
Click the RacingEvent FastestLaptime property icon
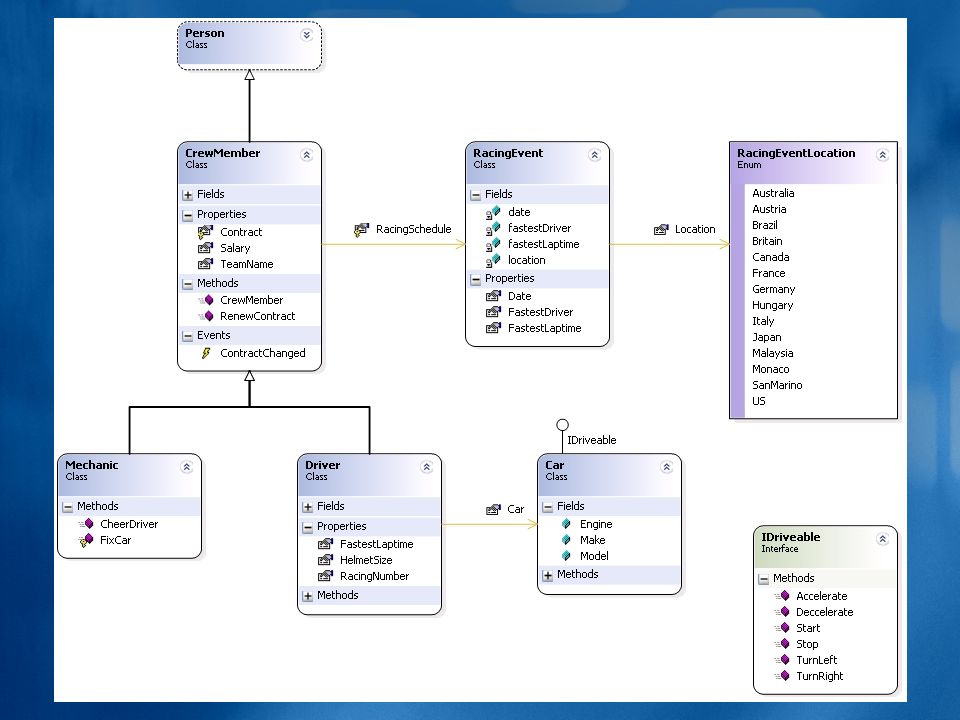pyautogui.click(x=493, y=328)
